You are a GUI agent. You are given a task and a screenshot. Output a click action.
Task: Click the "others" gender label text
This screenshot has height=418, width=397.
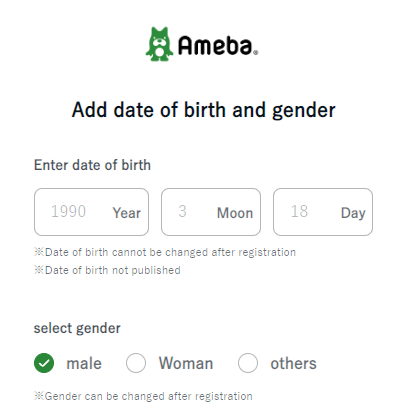[x=293, y=363]
